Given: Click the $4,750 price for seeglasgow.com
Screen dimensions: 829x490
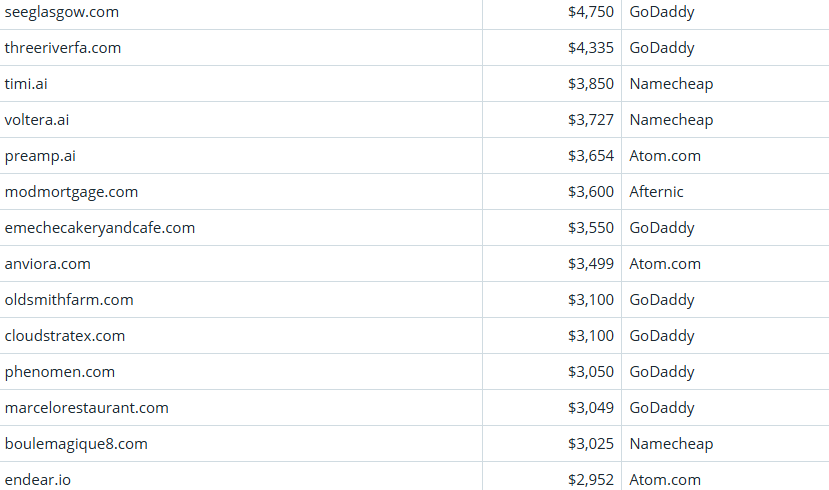Looking at the screenshot, I should [x=591, y=12].
